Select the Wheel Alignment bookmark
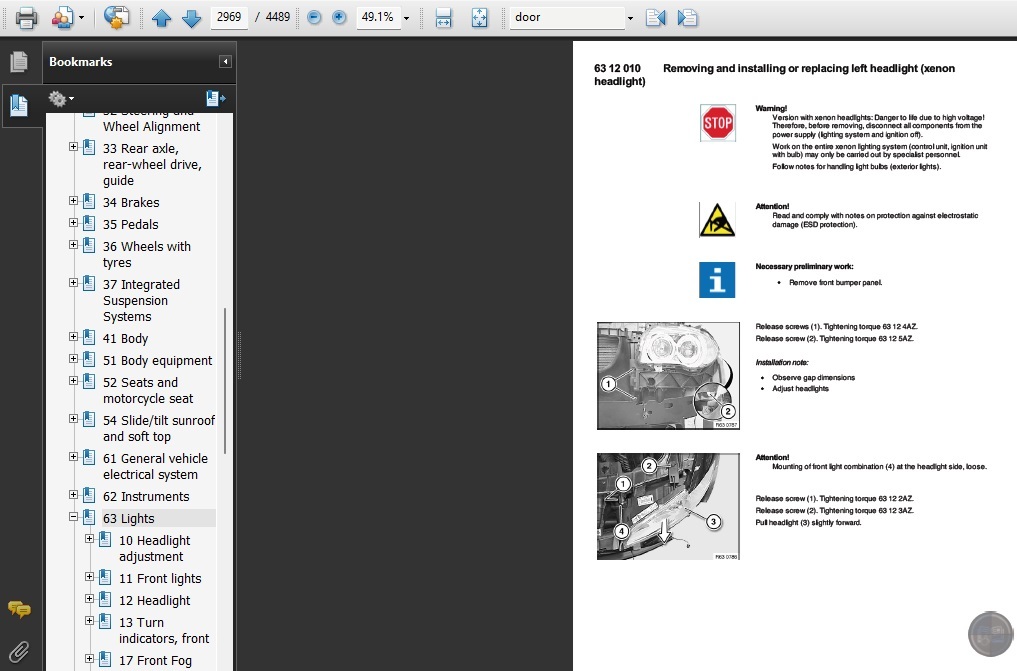The width and height of the screenshot is (1017, 671). point(151,123)
